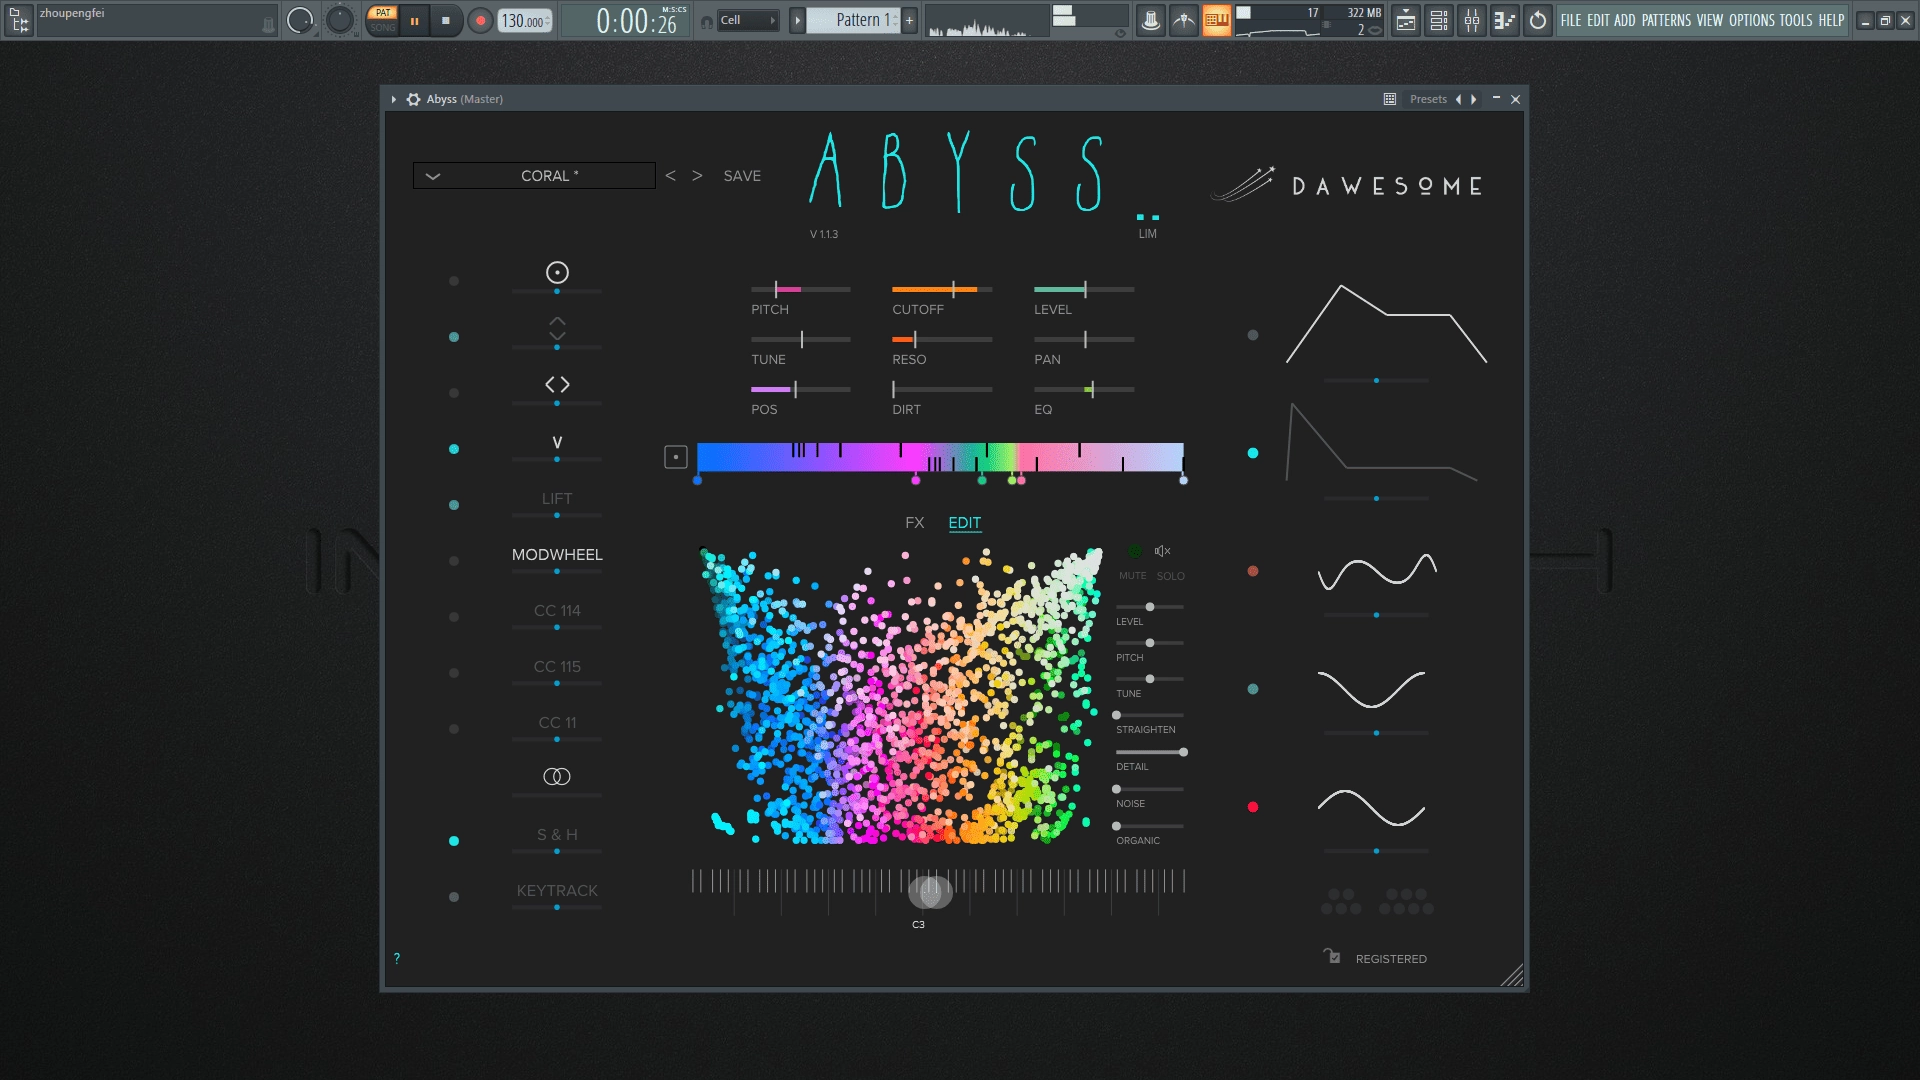Viewport: 1920px width, 1080px height.
Task: Select the circle-dot modulator icon
Action: point(557,272)
